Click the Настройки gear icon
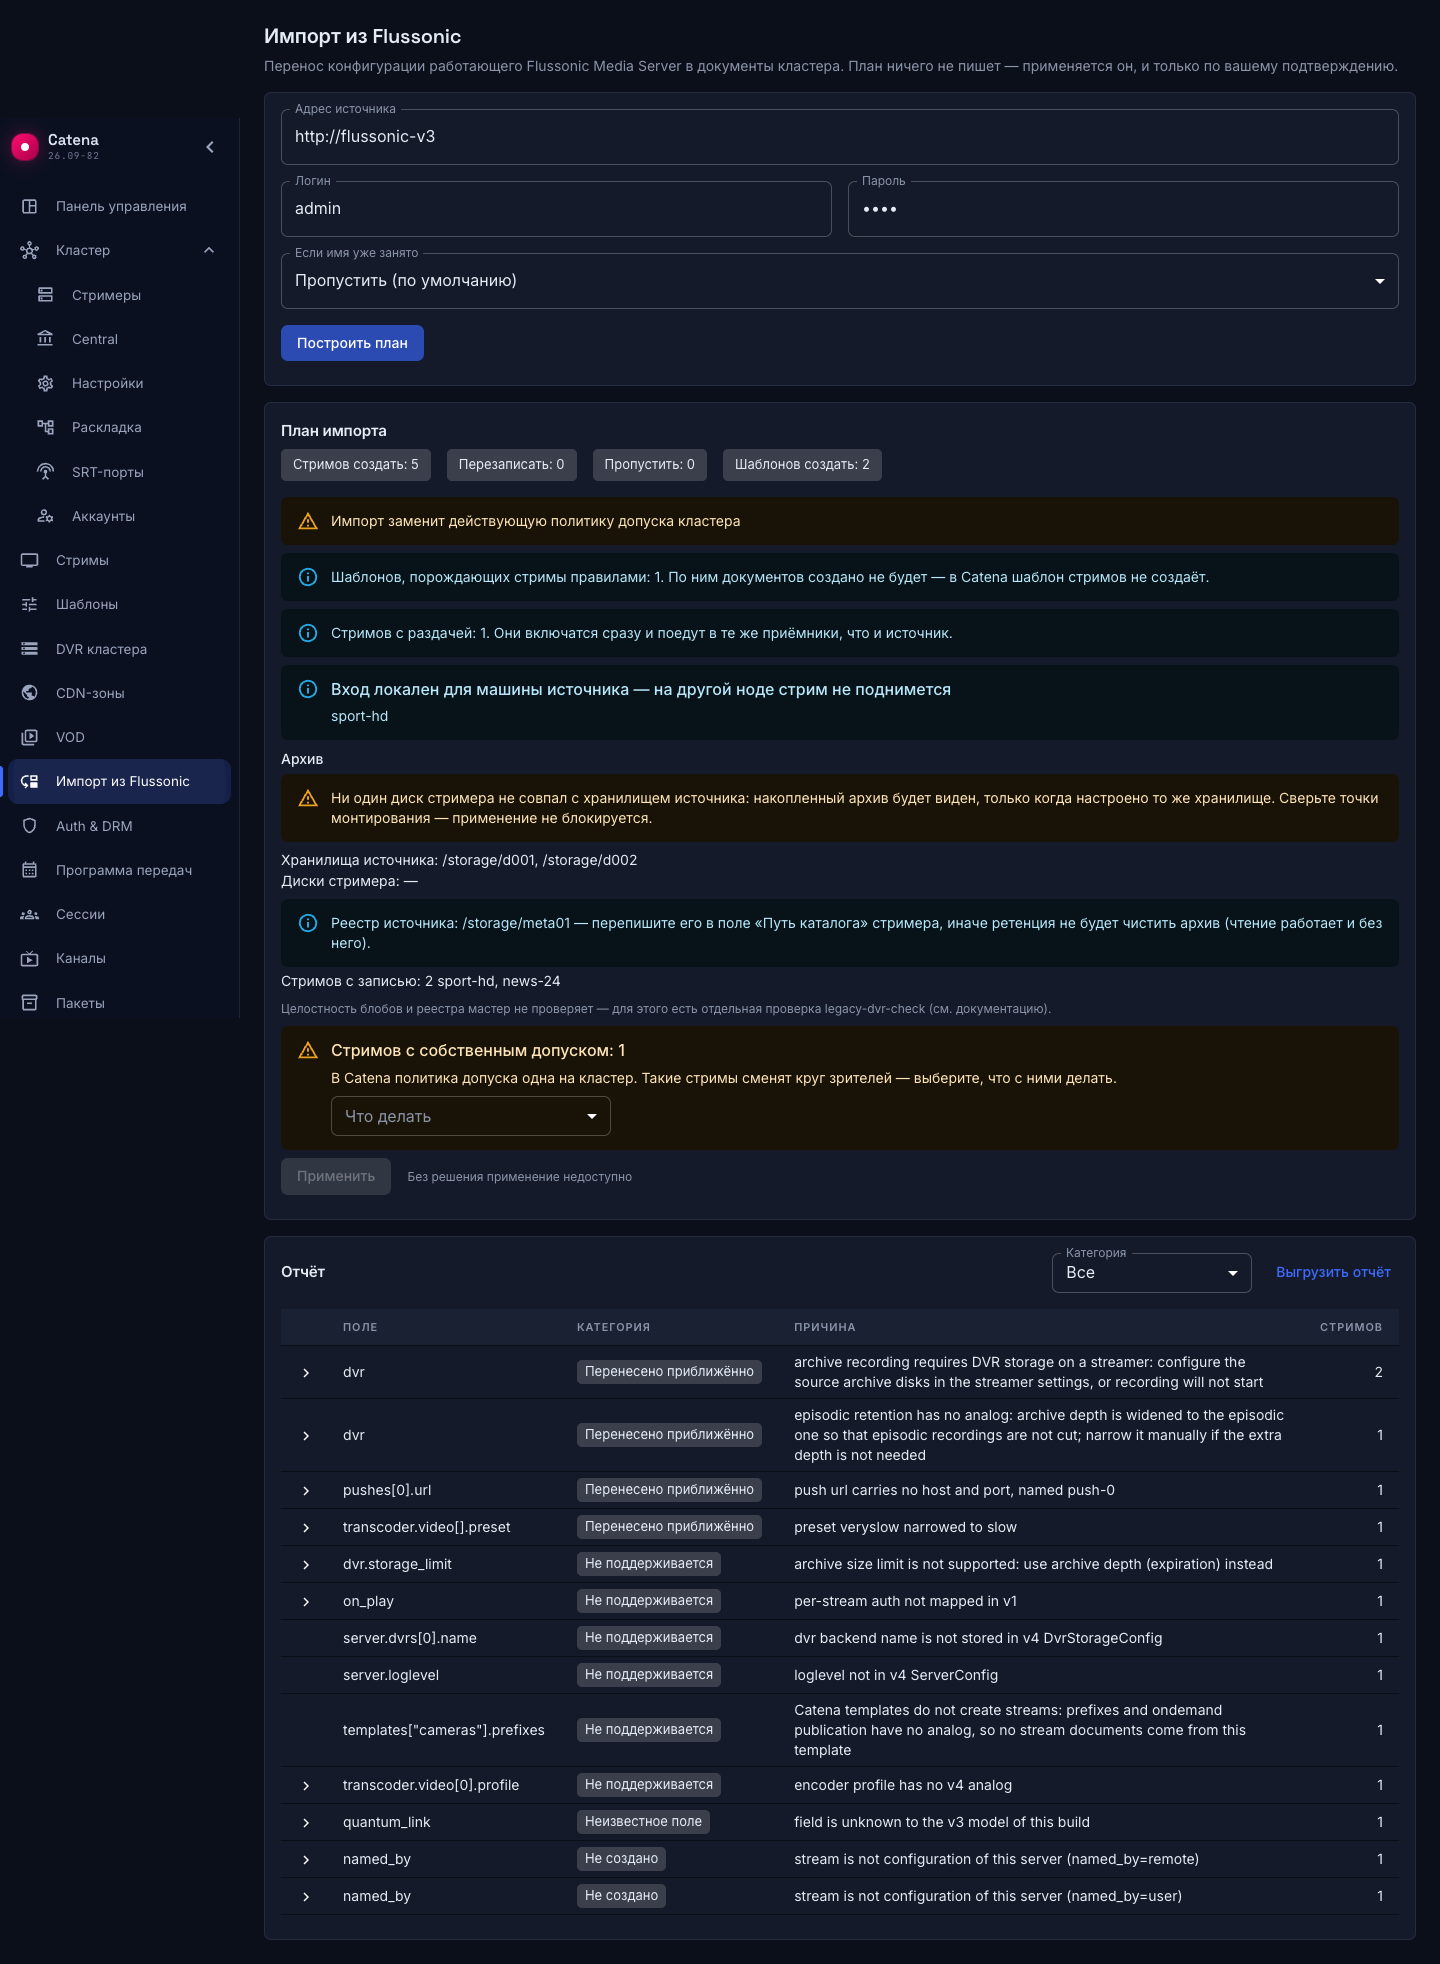The width and height of the screenshot is (1440, 1964). [x=45, y=383]
